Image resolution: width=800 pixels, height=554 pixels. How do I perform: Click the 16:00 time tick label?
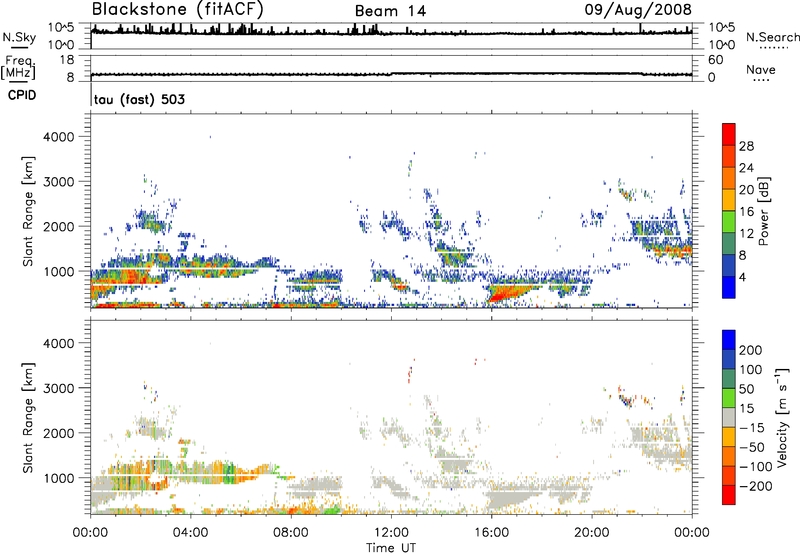click(491, 533)
